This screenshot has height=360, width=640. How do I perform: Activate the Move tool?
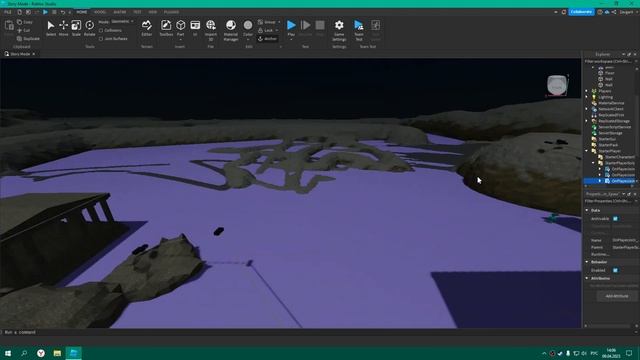64,28
